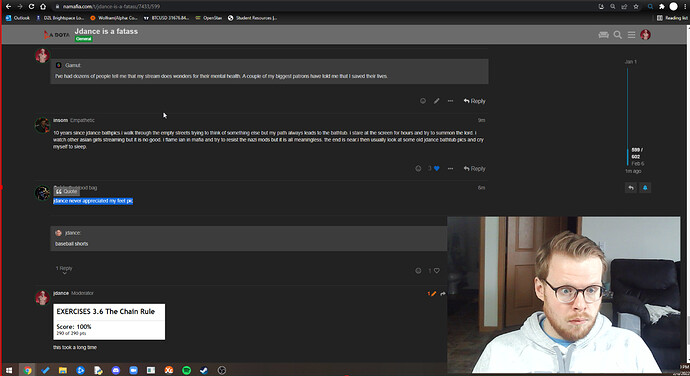The height and width of the screenshot is (376, 690).
Task: Click the pencil edit icon on Gamut quote post
Action: click(x=436, y=101)
